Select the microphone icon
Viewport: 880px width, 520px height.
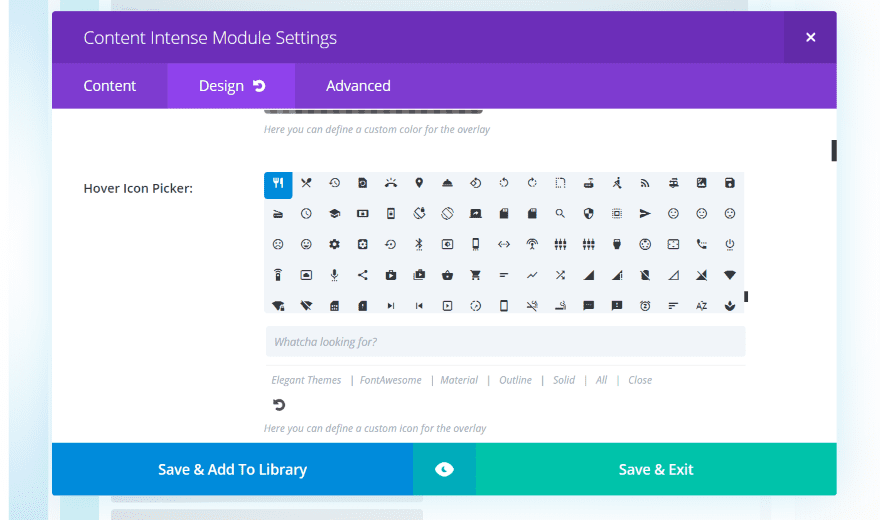(334, 275)
